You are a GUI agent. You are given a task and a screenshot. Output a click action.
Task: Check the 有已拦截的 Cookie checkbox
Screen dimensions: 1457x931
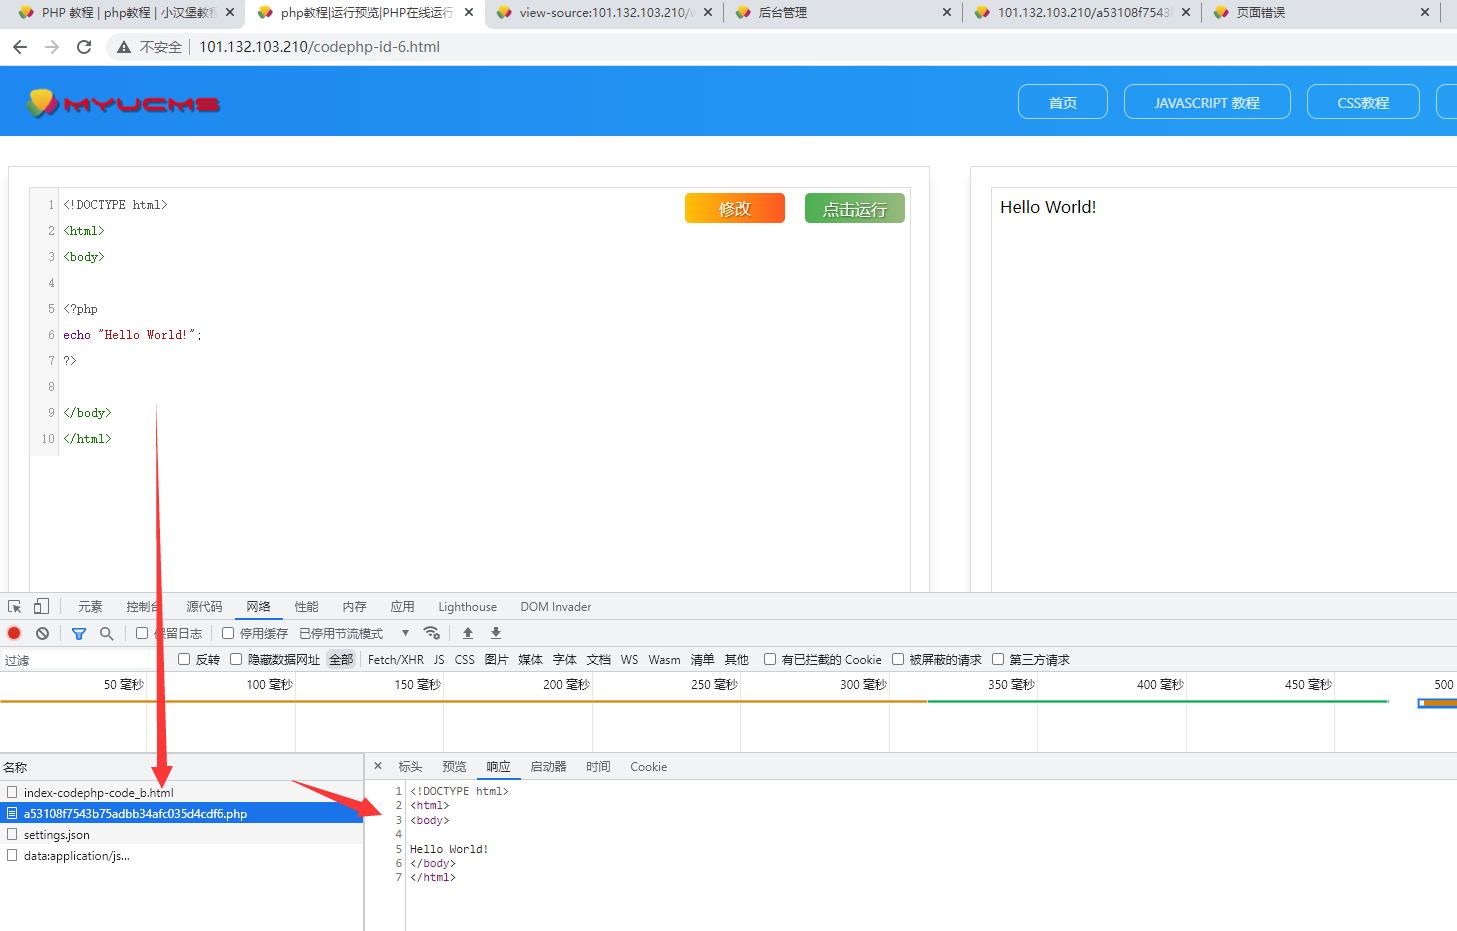[770, 659]
